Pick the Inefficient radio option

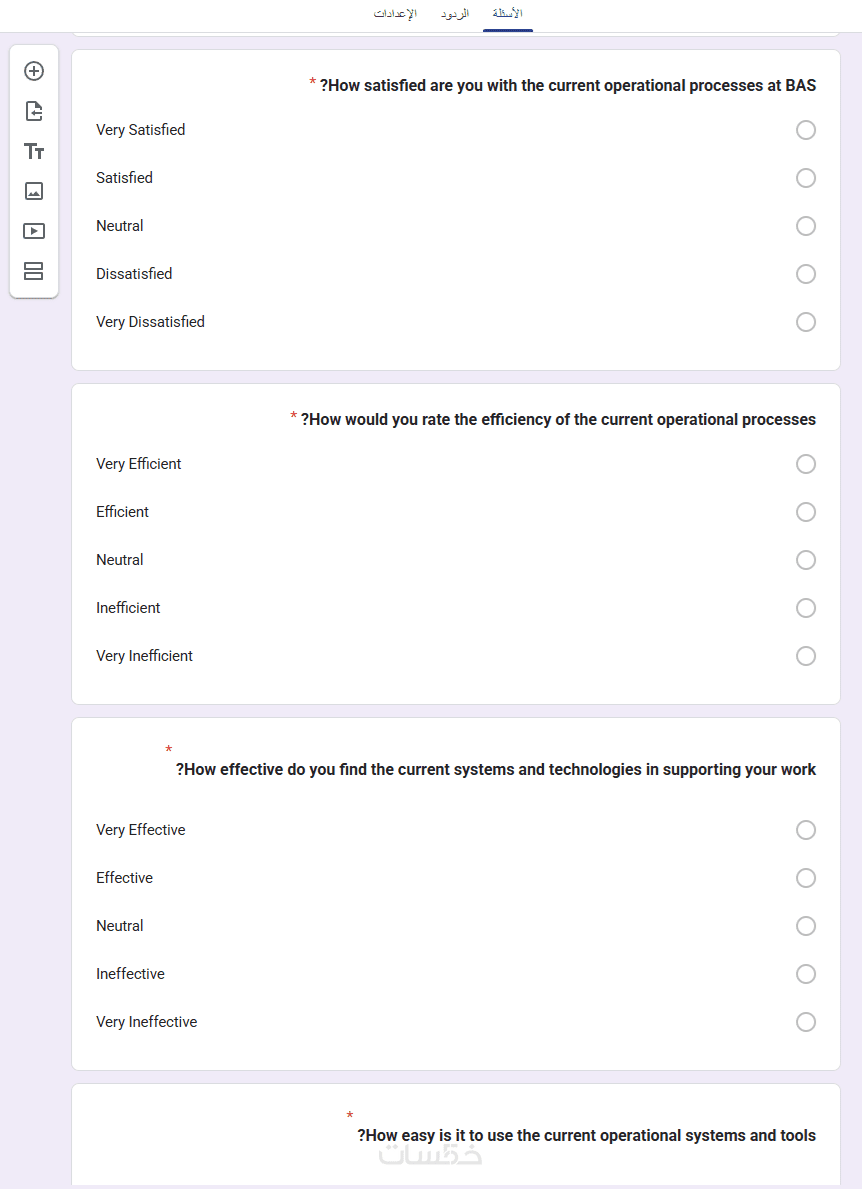click(806, 608)
